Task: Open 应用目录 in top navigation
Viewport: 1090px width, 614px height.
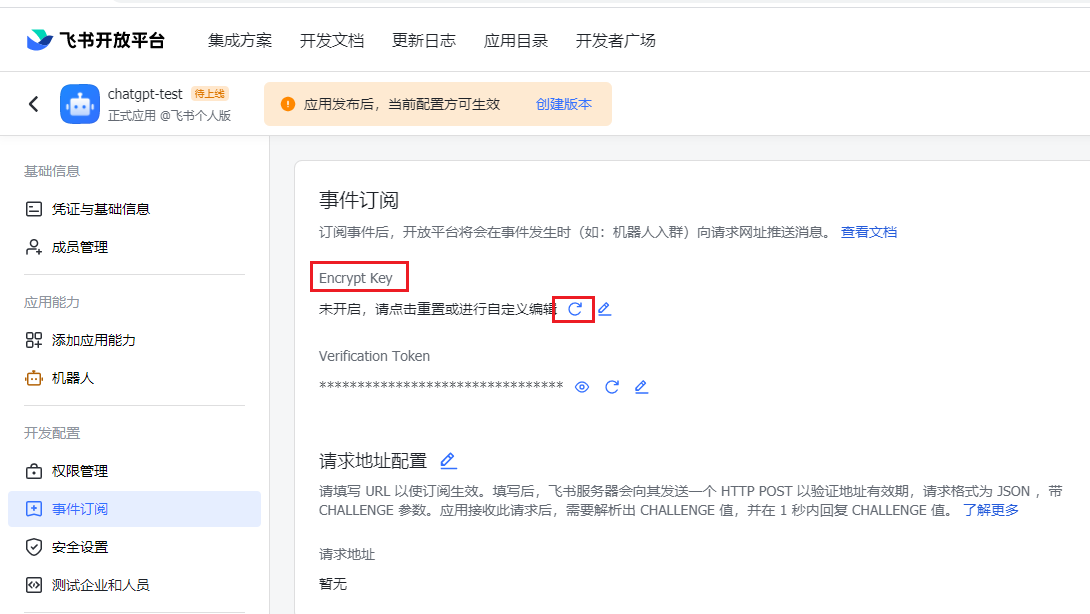Action: [x=516, y=40]
